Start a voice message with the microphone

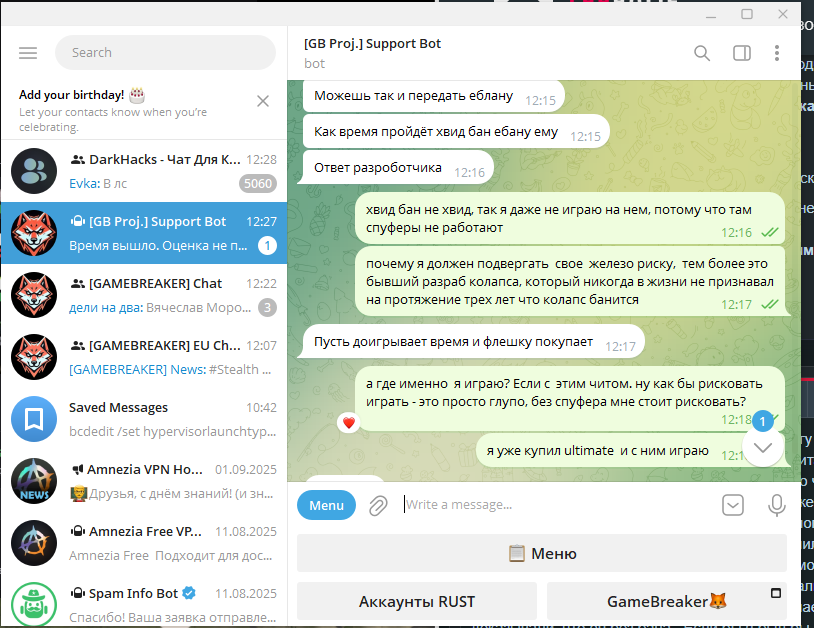click(x=777, y=505)
